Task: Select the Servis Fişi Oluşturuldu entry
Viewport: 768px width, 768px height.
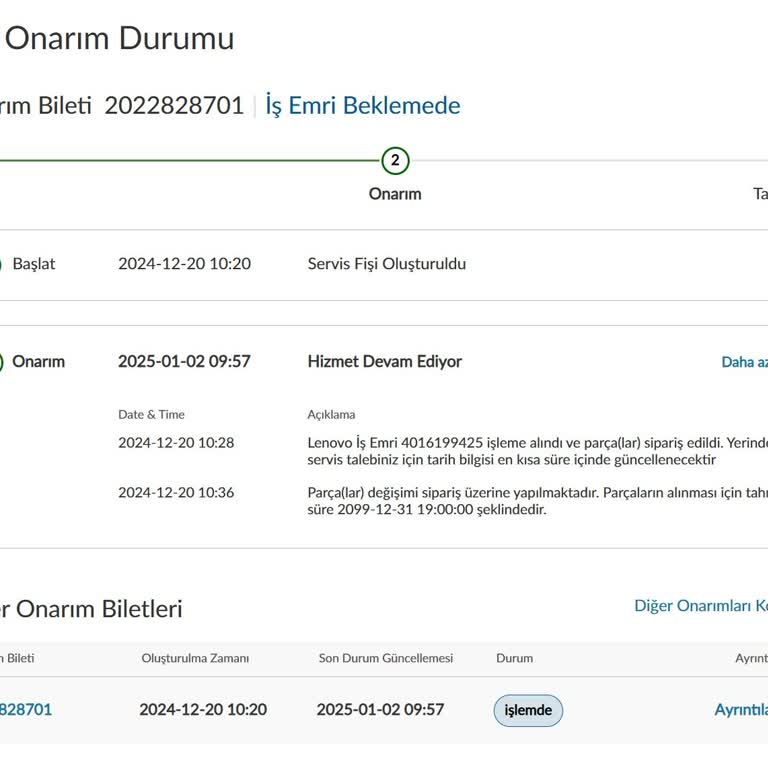Action: click(386, 264)
